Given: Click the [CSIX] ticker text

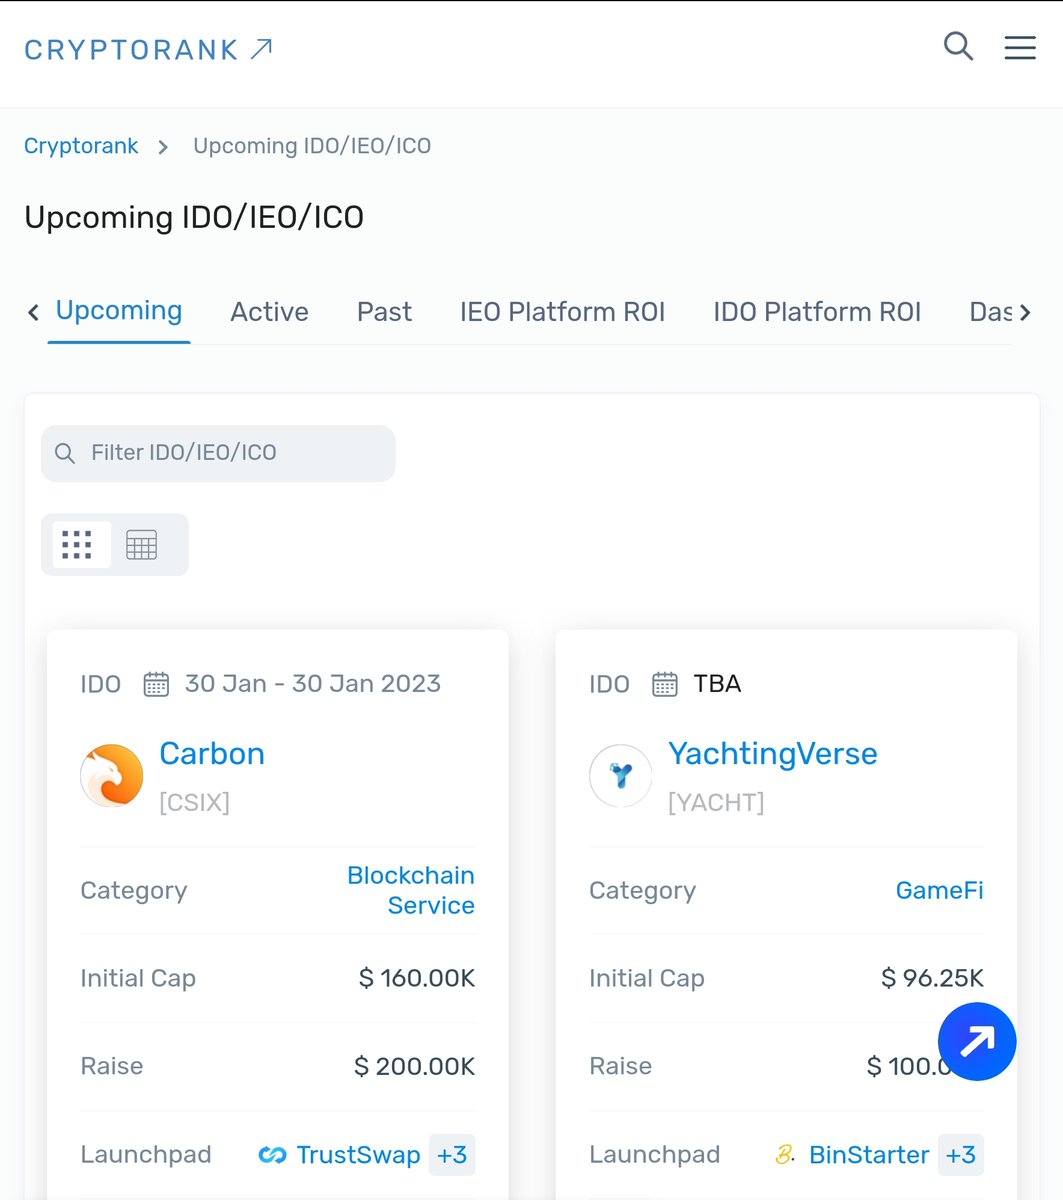Looking at the screenshot, I should [195, 802].
